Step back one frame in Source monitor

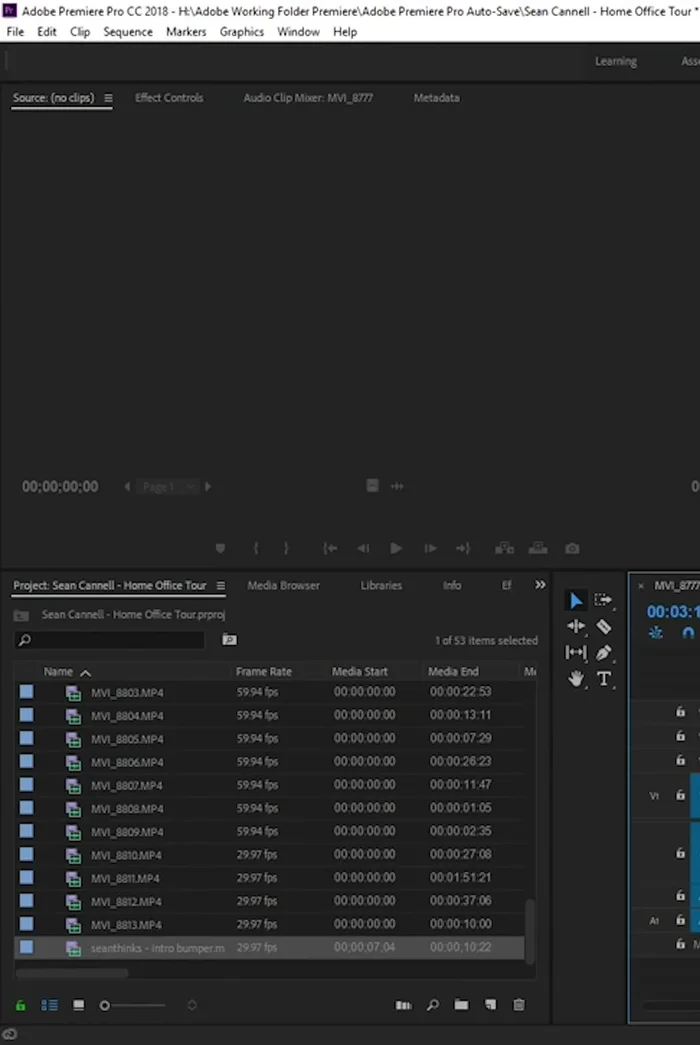[x=363, y=548]
